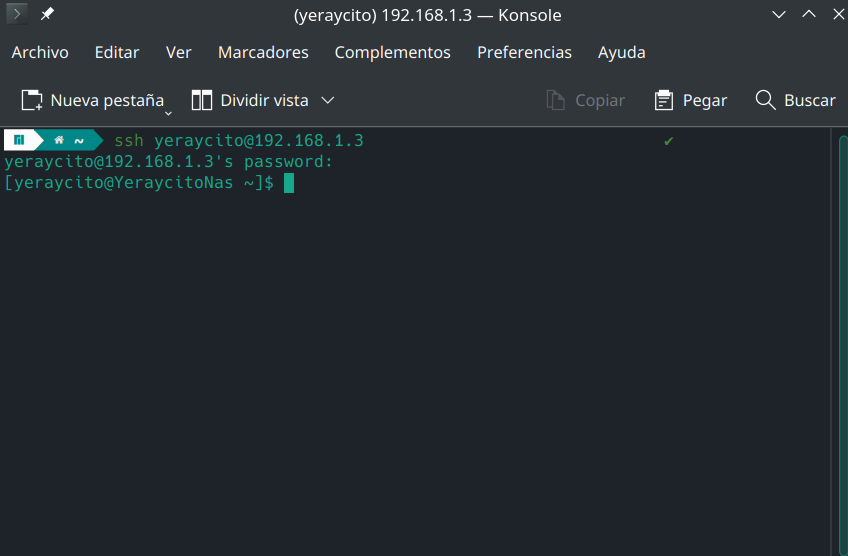848x556 pixels.
Task: Open the Archivo menu
Action: point(40,52)
